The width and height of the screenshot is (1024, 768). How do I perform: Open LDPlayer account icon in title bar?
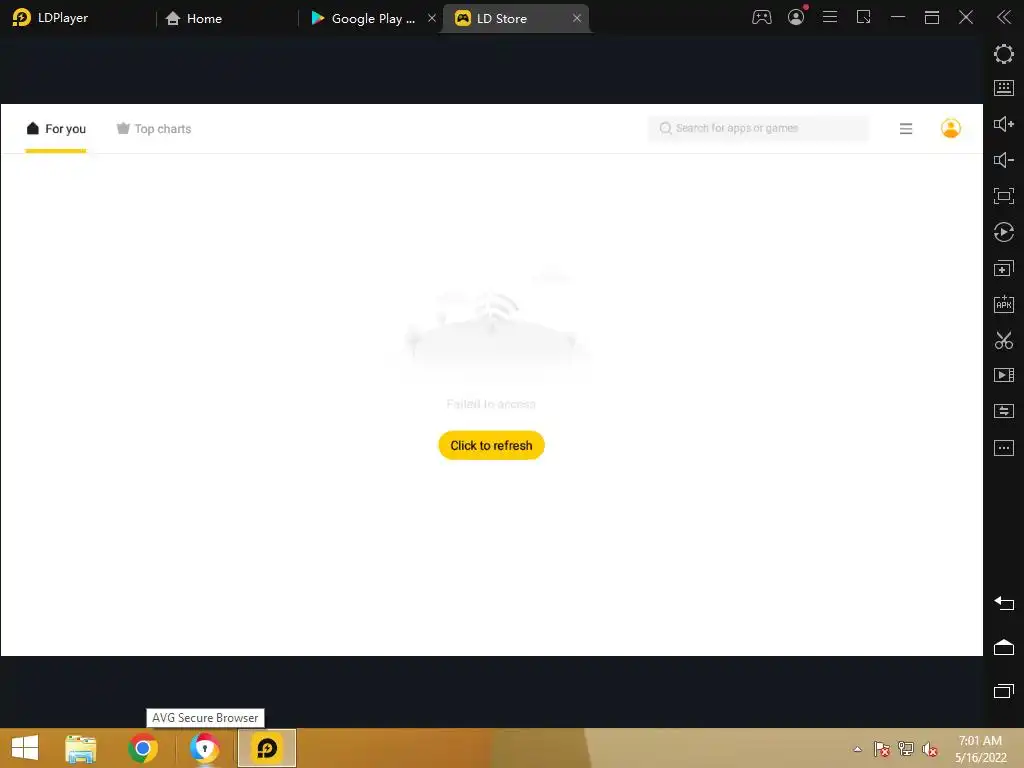[796, 18]
